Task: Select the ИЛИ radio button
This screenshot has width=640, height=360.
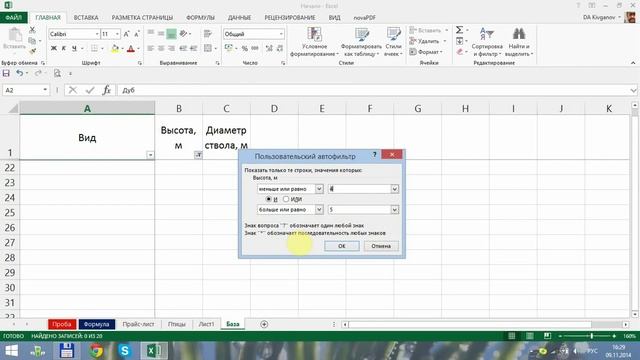Action: [x=286, y=199]
